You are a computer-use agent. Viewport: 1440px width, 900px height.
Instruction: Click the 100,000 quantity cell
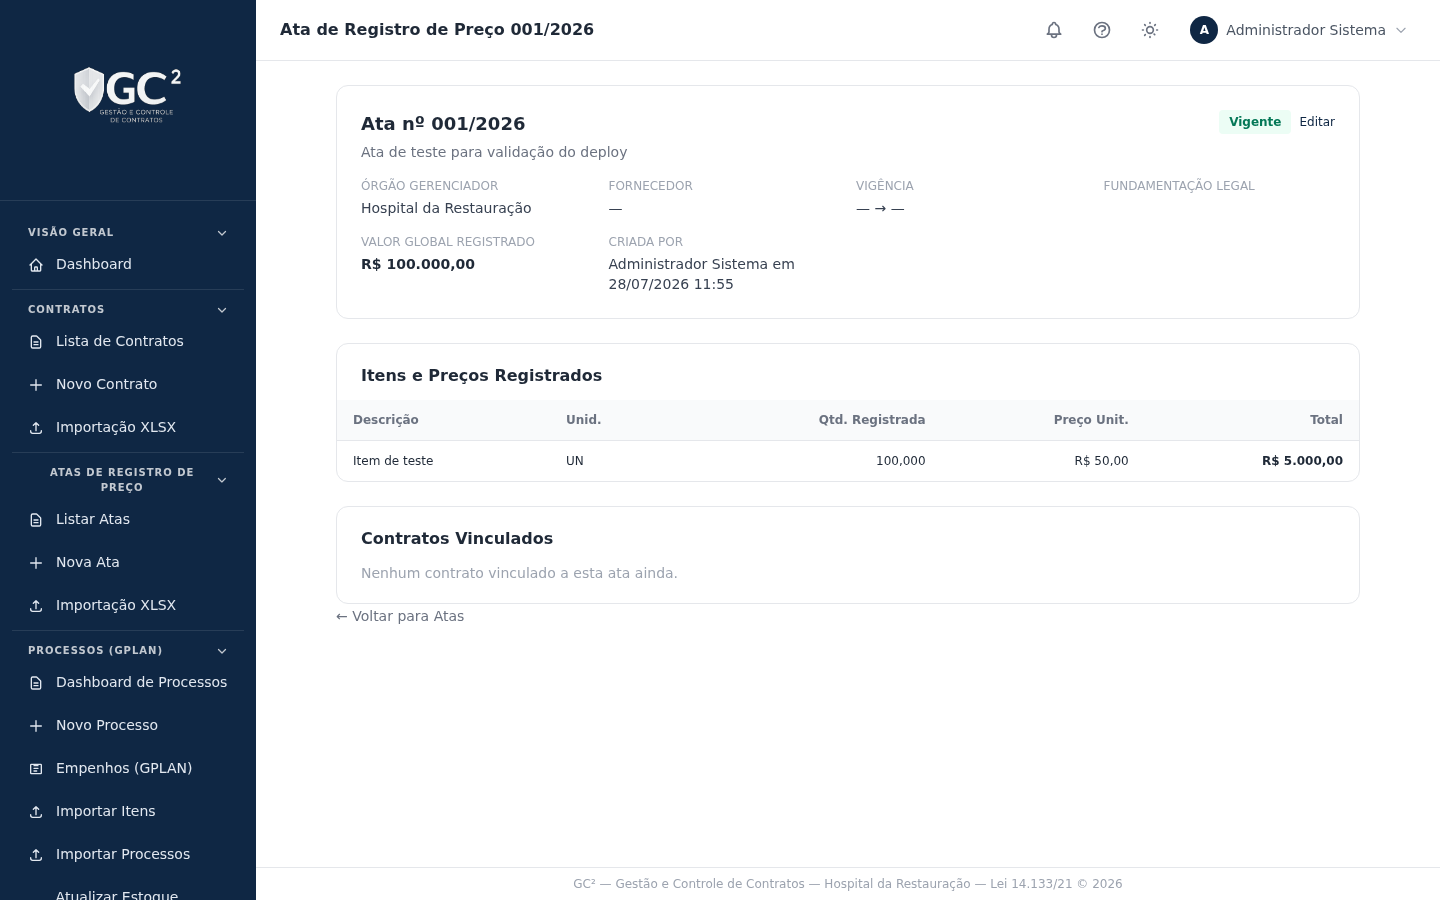[x=901, y=461]
